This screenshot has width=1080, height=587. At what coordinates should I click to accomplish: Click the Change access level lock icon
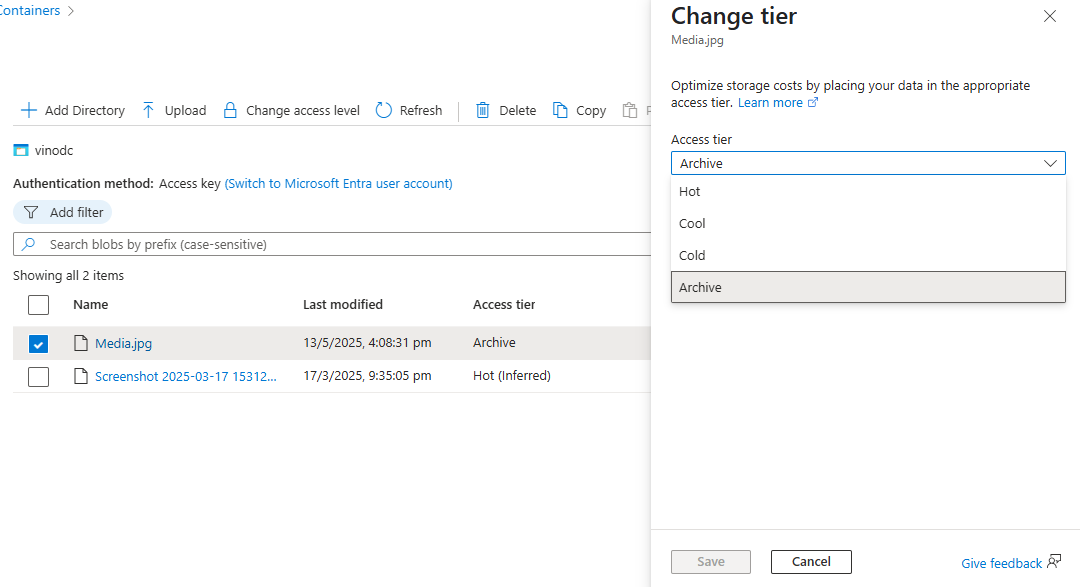230,110
